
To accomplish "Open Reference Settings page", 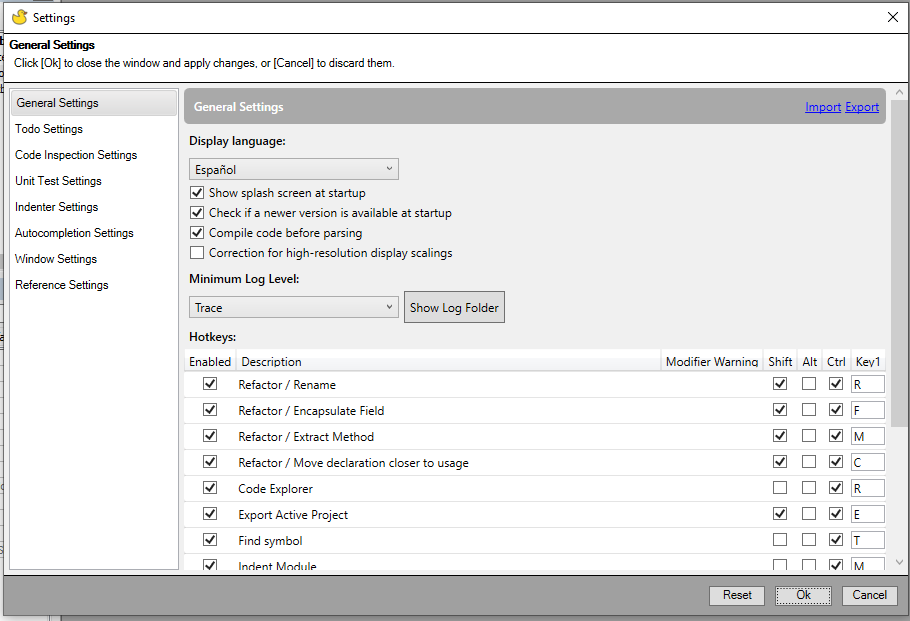I will click(x=62, y=285).
